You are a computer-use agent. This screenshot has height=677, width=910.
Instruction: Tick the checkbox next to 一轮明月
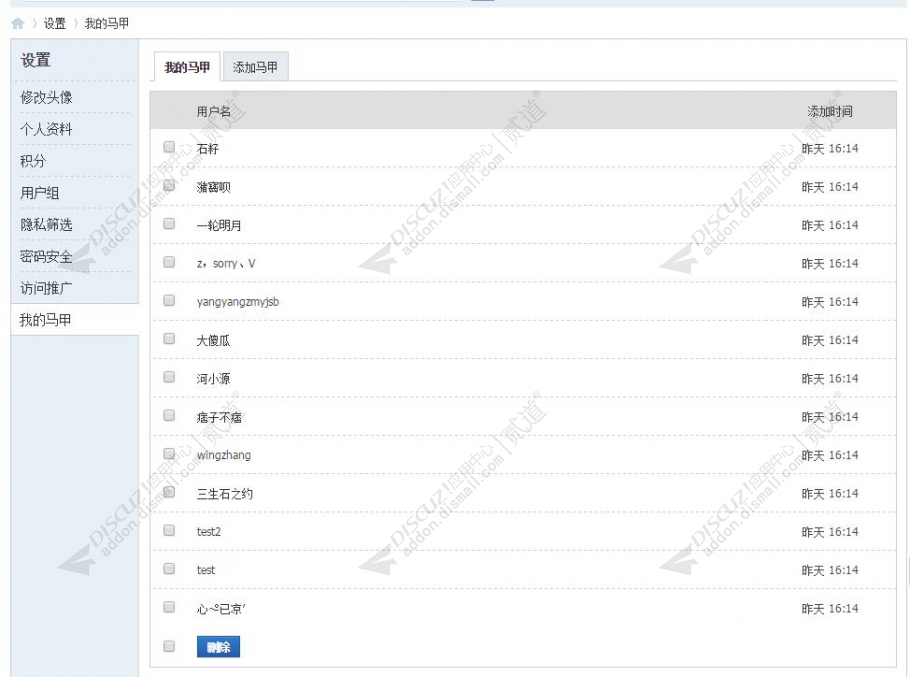(x=169, y=224)
